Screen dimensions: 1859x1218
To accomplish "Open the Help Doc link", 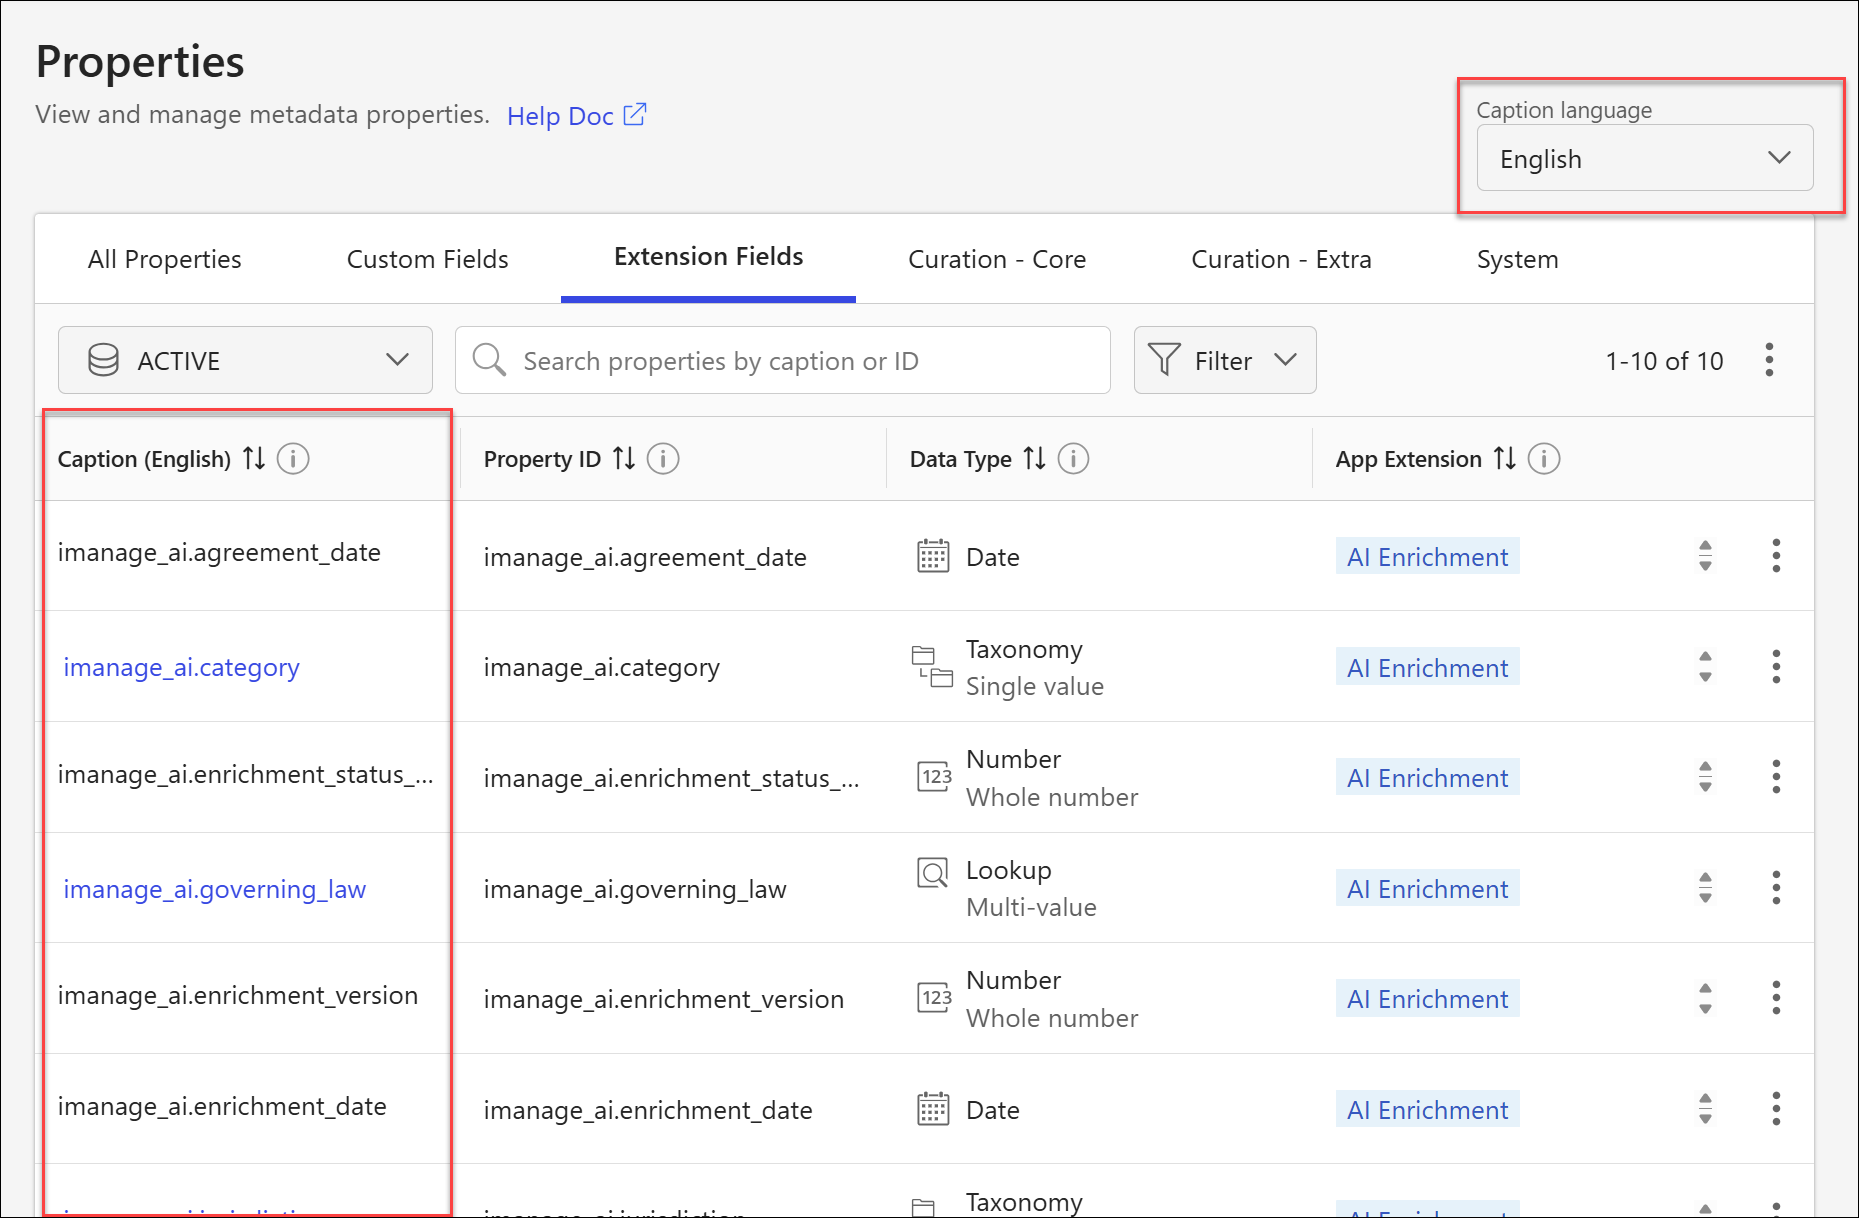I will (576, 116).
